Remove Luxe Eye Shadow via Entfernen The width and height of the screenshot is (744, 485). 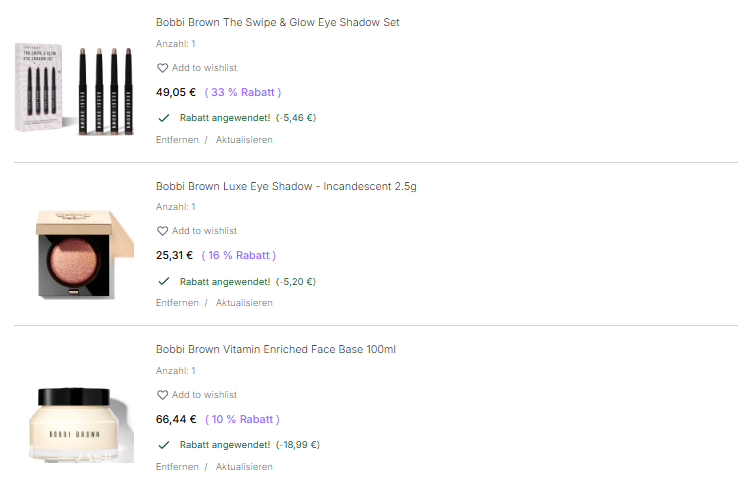point(177,303)
